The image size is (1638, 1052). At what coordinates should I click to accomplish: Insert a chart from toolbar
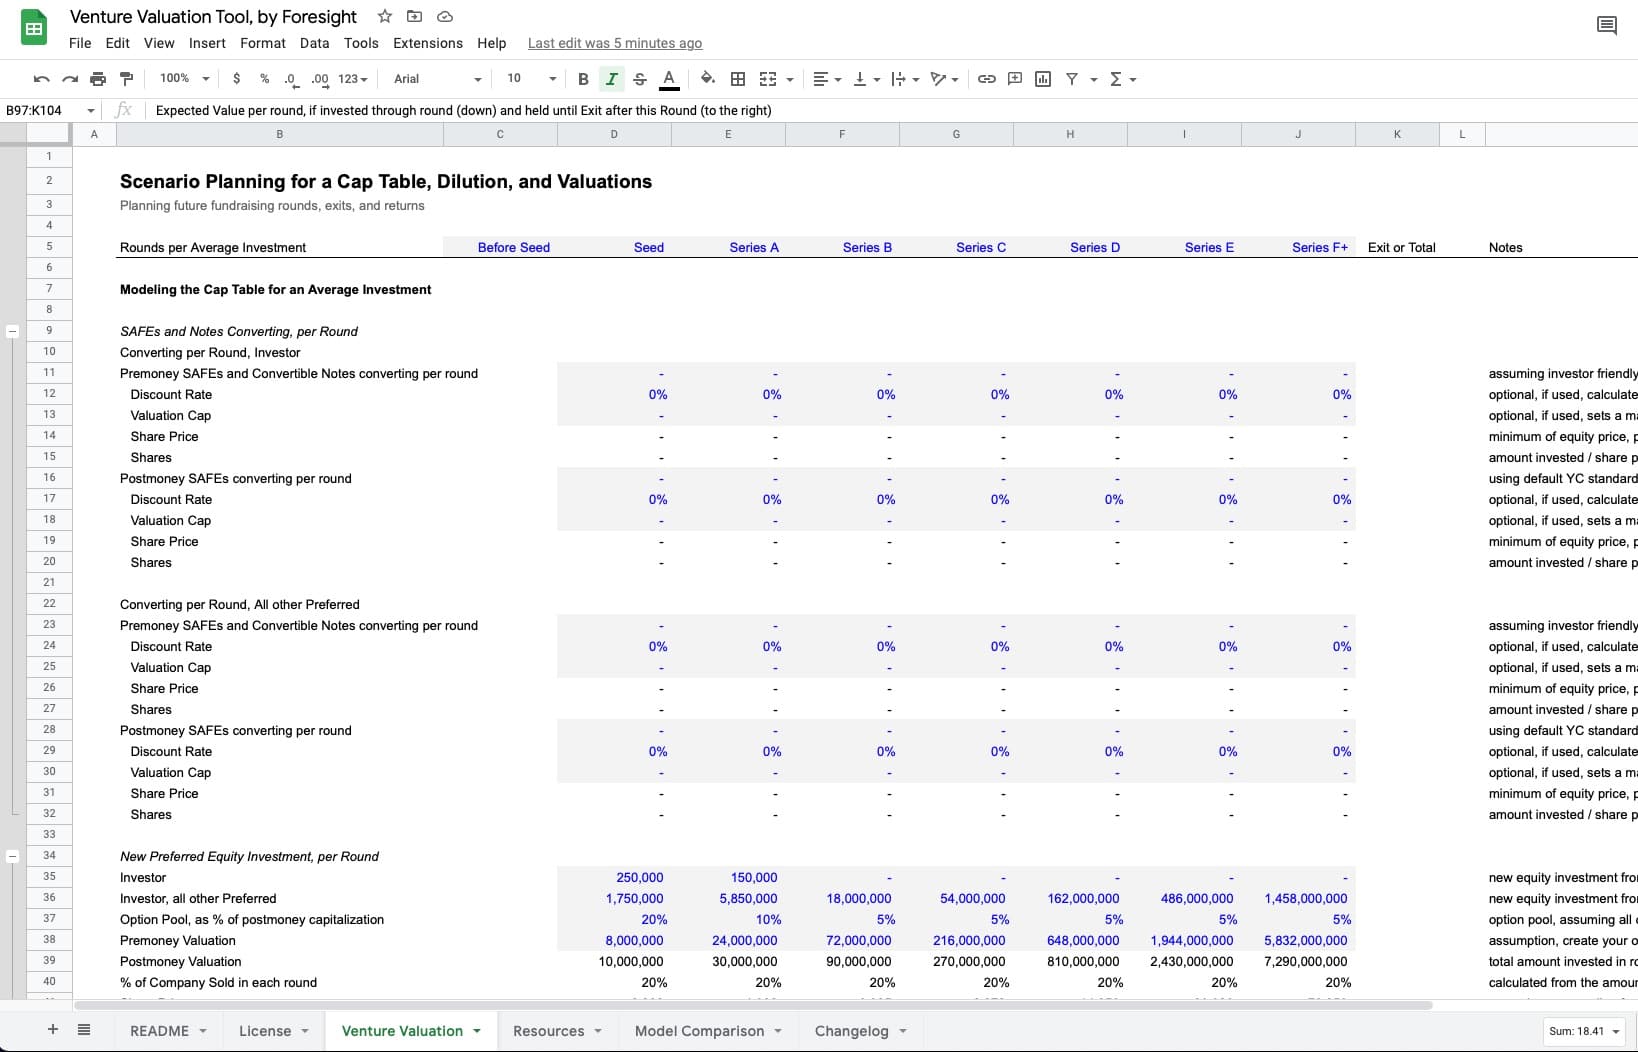click(x=1043, y=79)
